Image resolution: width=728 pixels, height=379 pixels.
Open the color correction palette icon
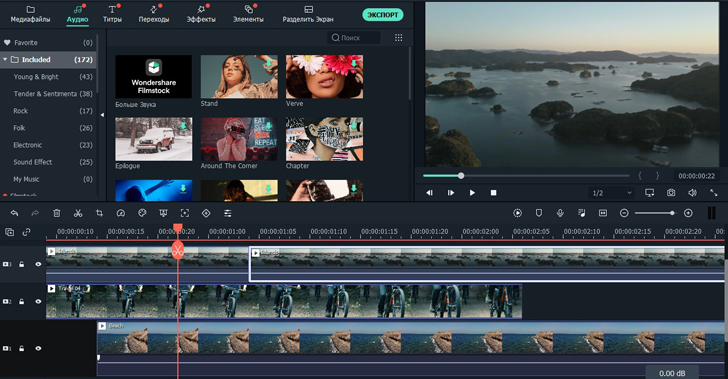click(x=142, y=213)
